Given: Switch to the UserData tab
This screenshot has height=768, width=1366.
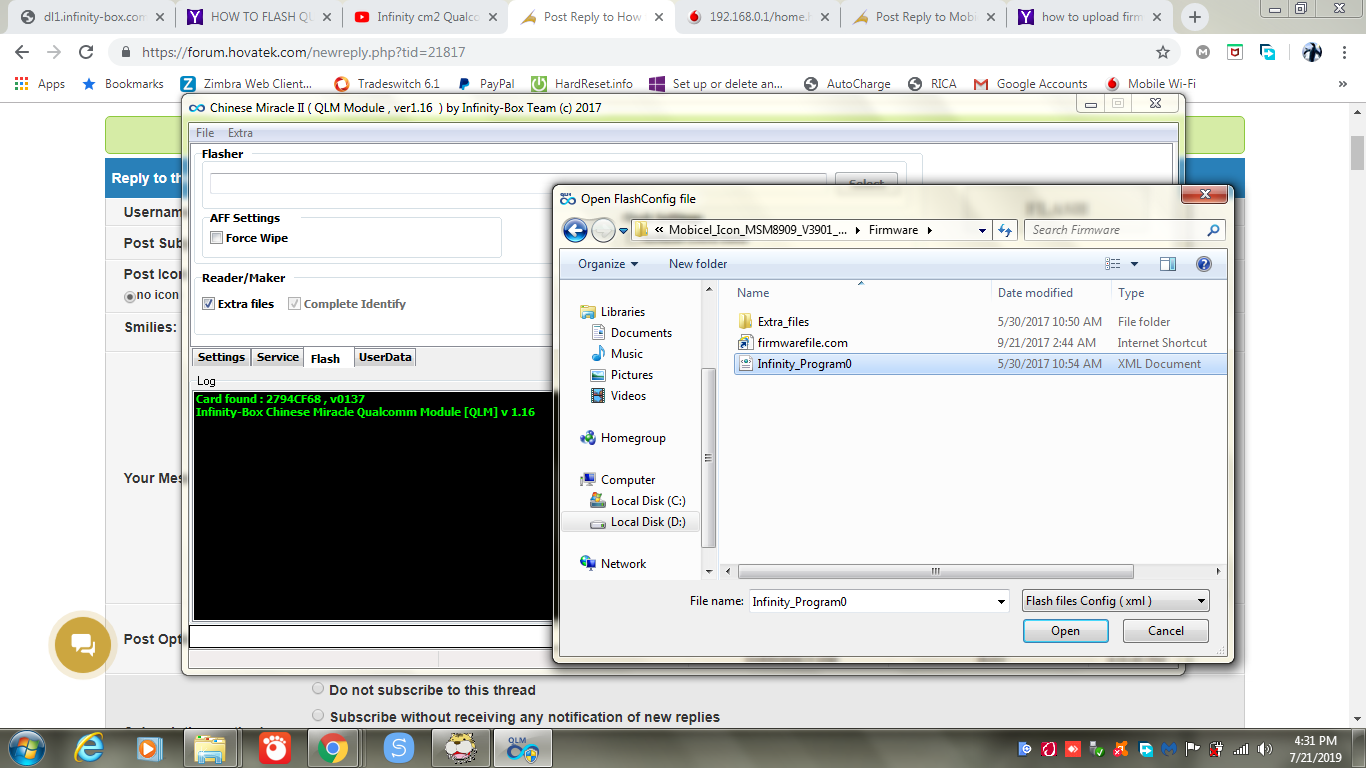Looking at the screenshot, I should point(385,357).
